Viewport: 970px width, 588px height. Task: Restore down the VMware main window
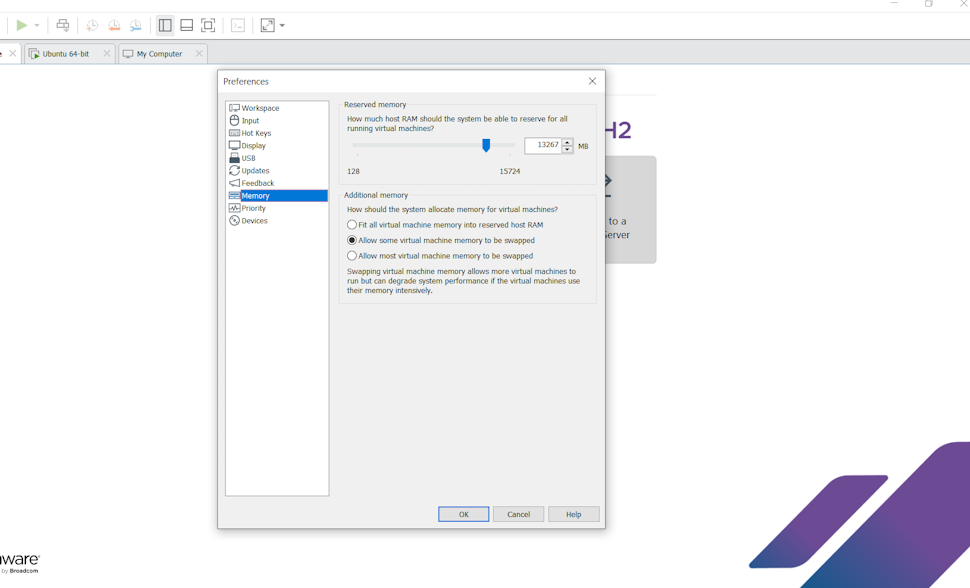point(929,3)
